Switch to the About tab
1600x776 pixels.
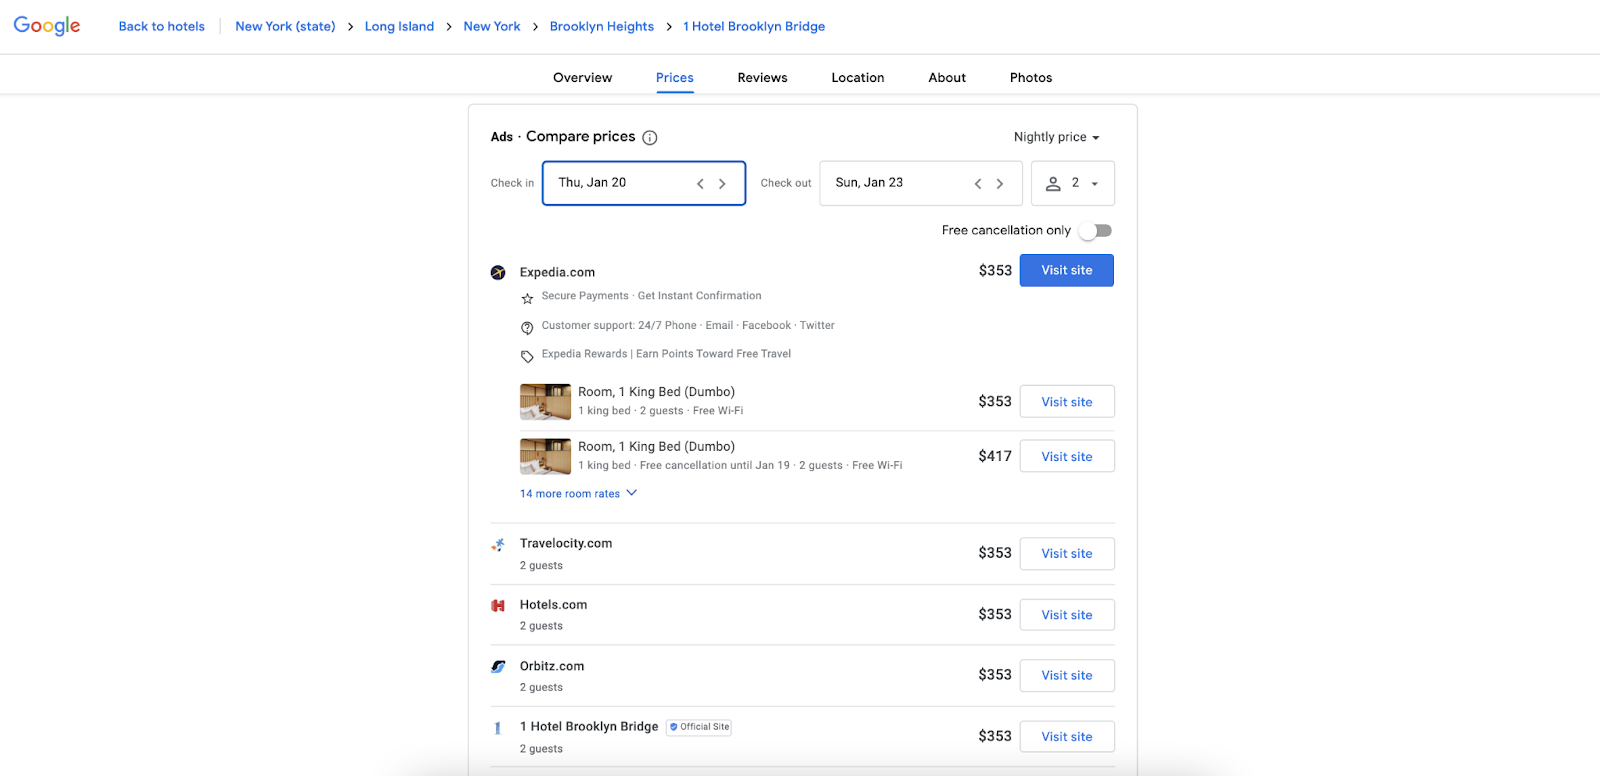tap(947, 78)
